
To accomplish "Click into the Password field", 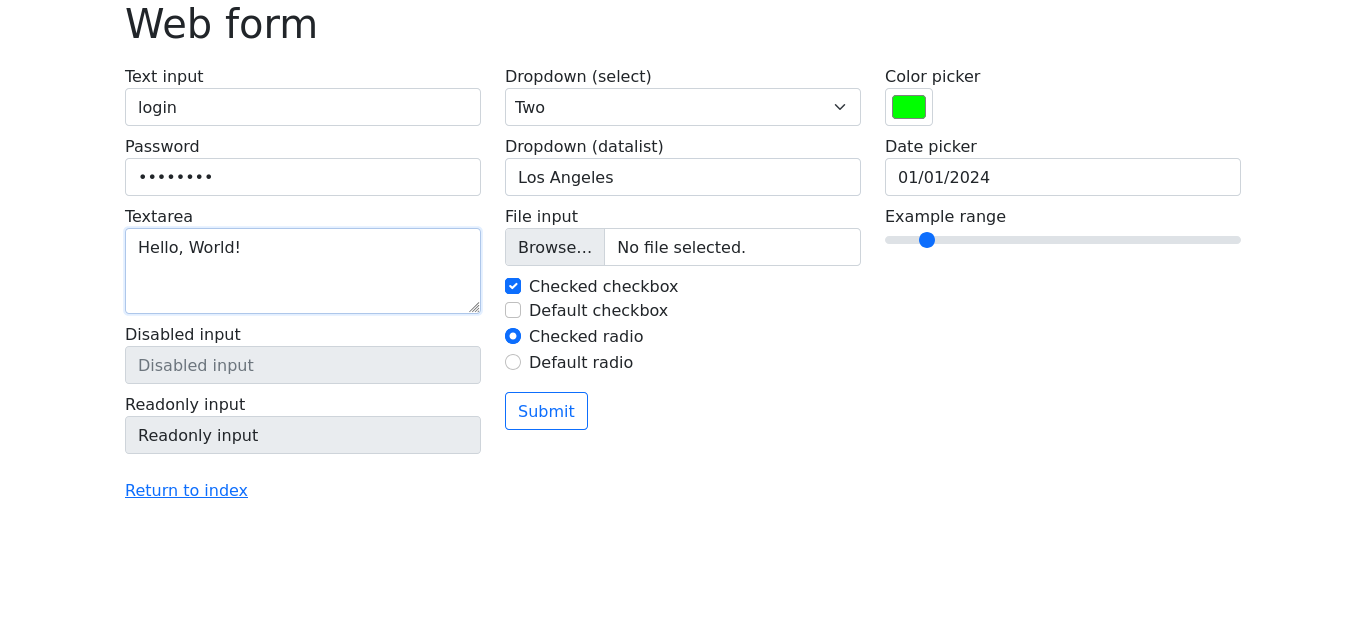I will point(303,177).
